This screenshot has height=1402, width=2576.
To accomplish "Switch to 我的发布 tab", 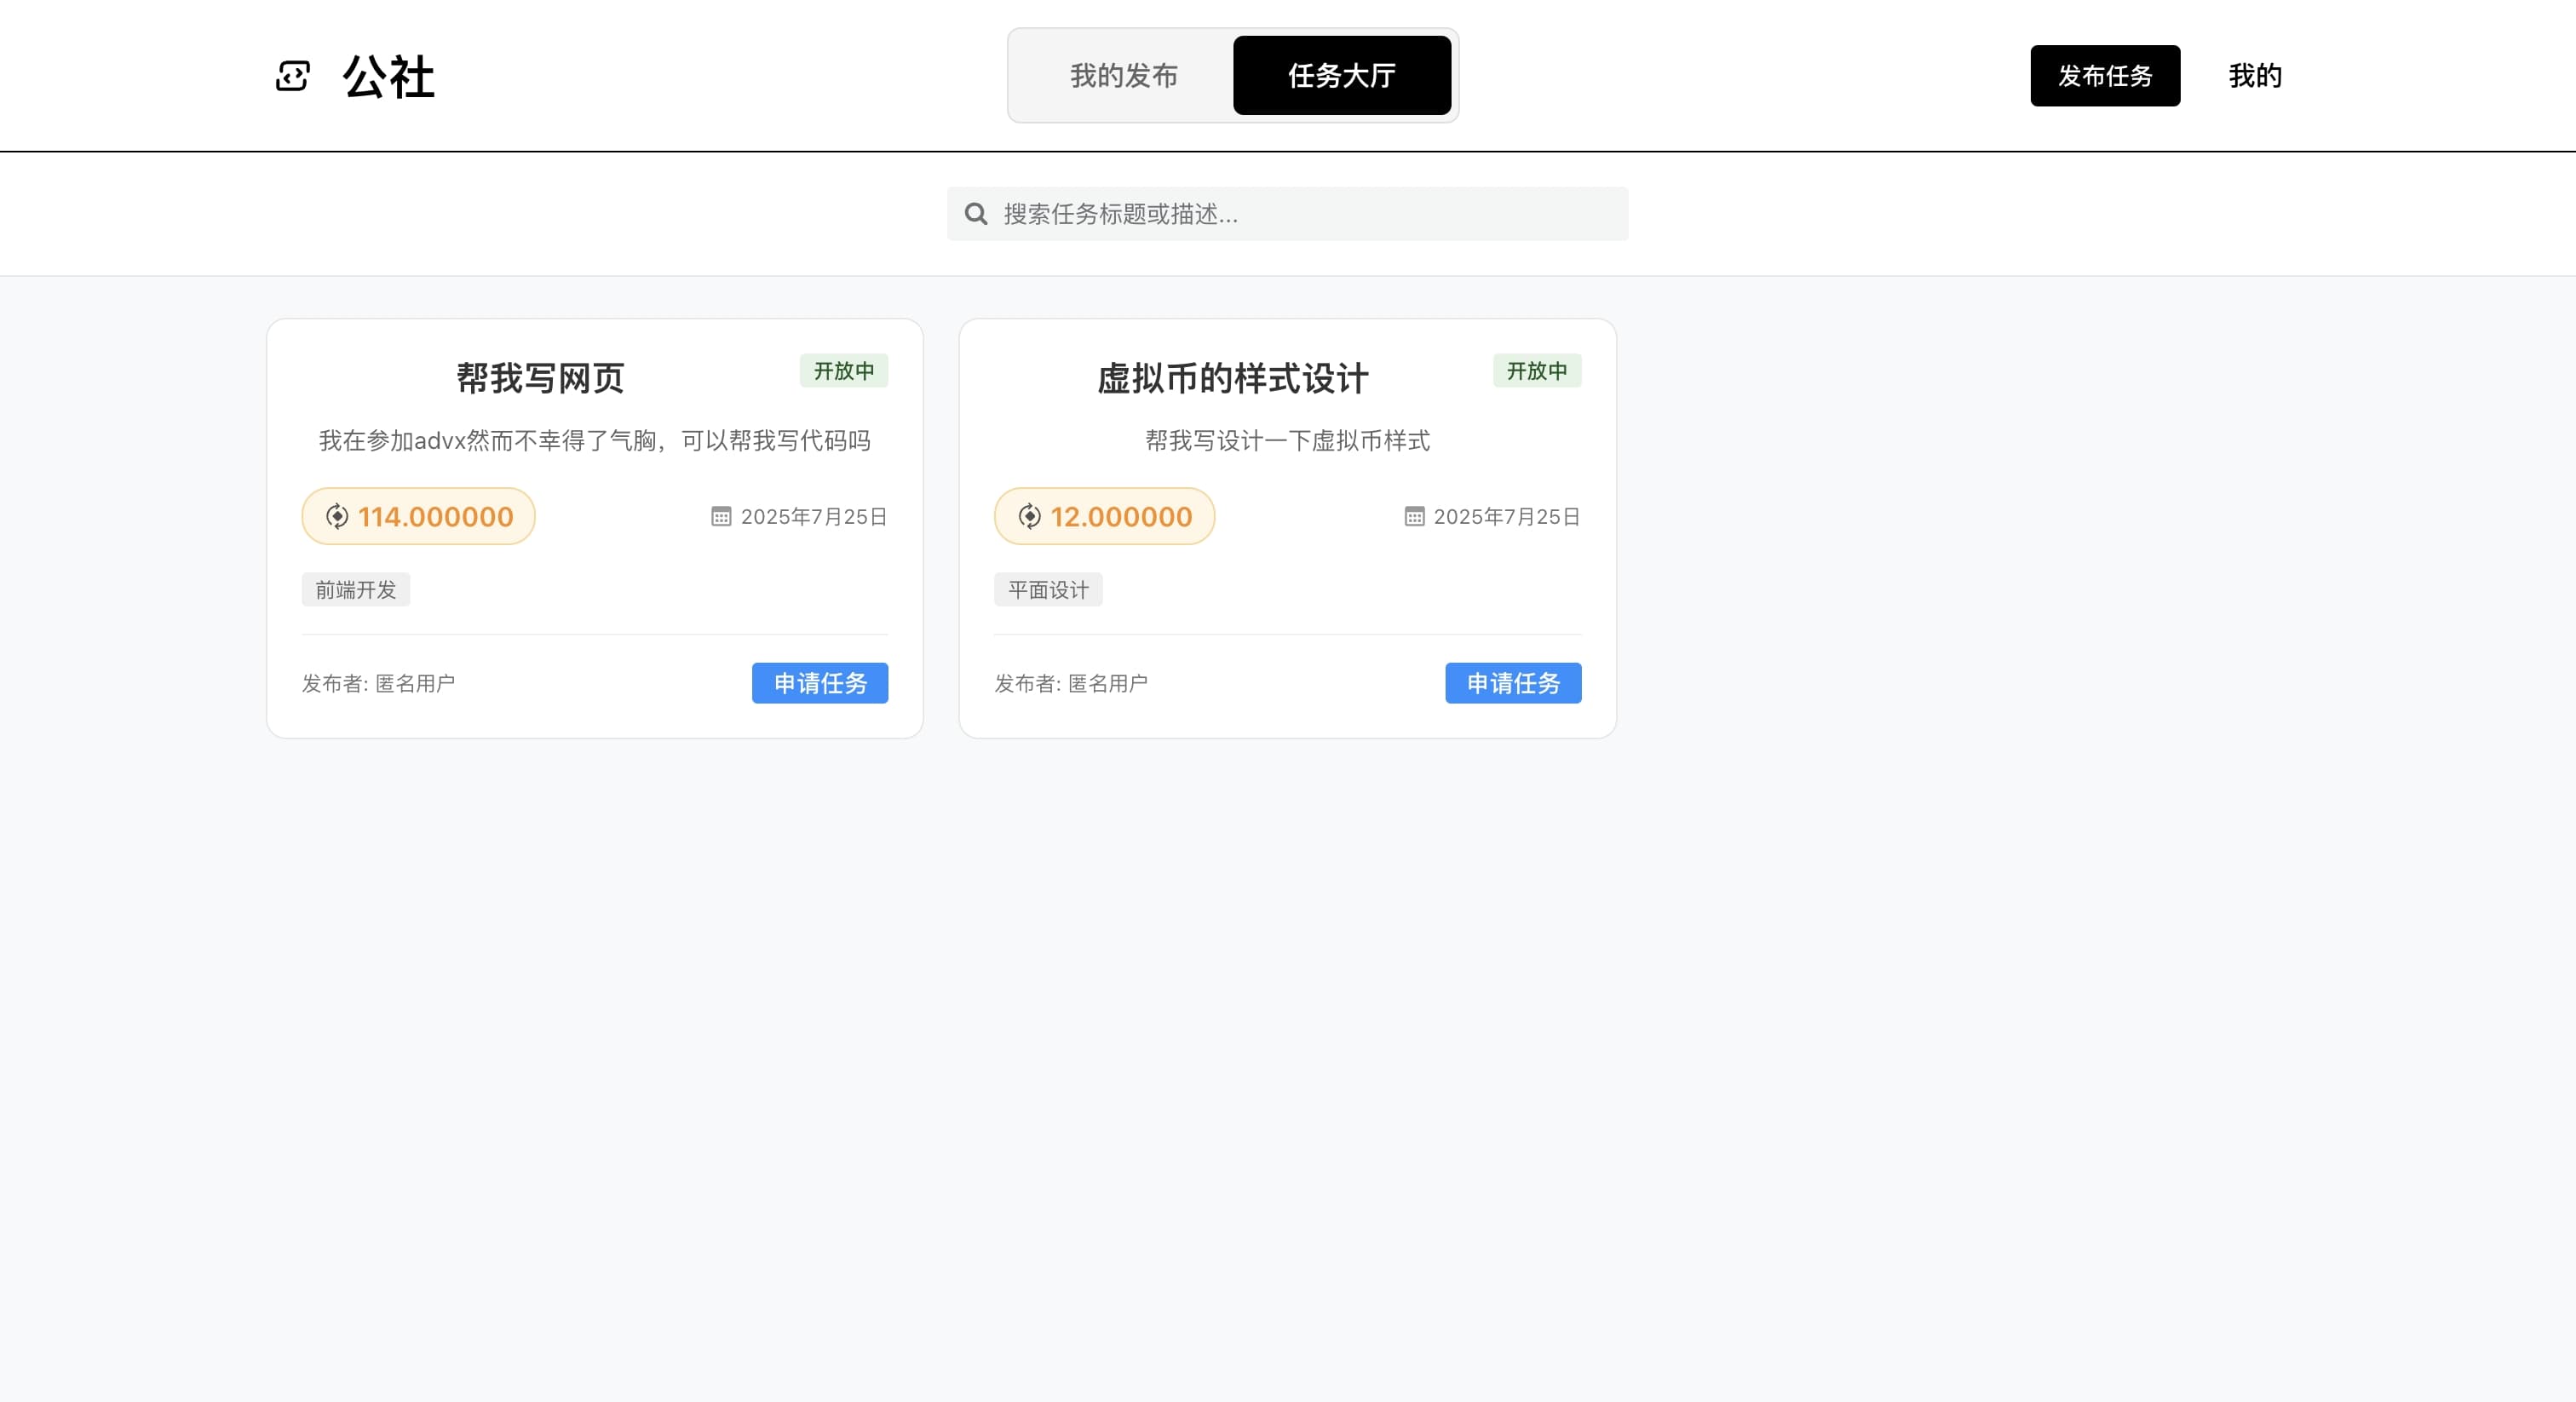I will coord(1123,75).
